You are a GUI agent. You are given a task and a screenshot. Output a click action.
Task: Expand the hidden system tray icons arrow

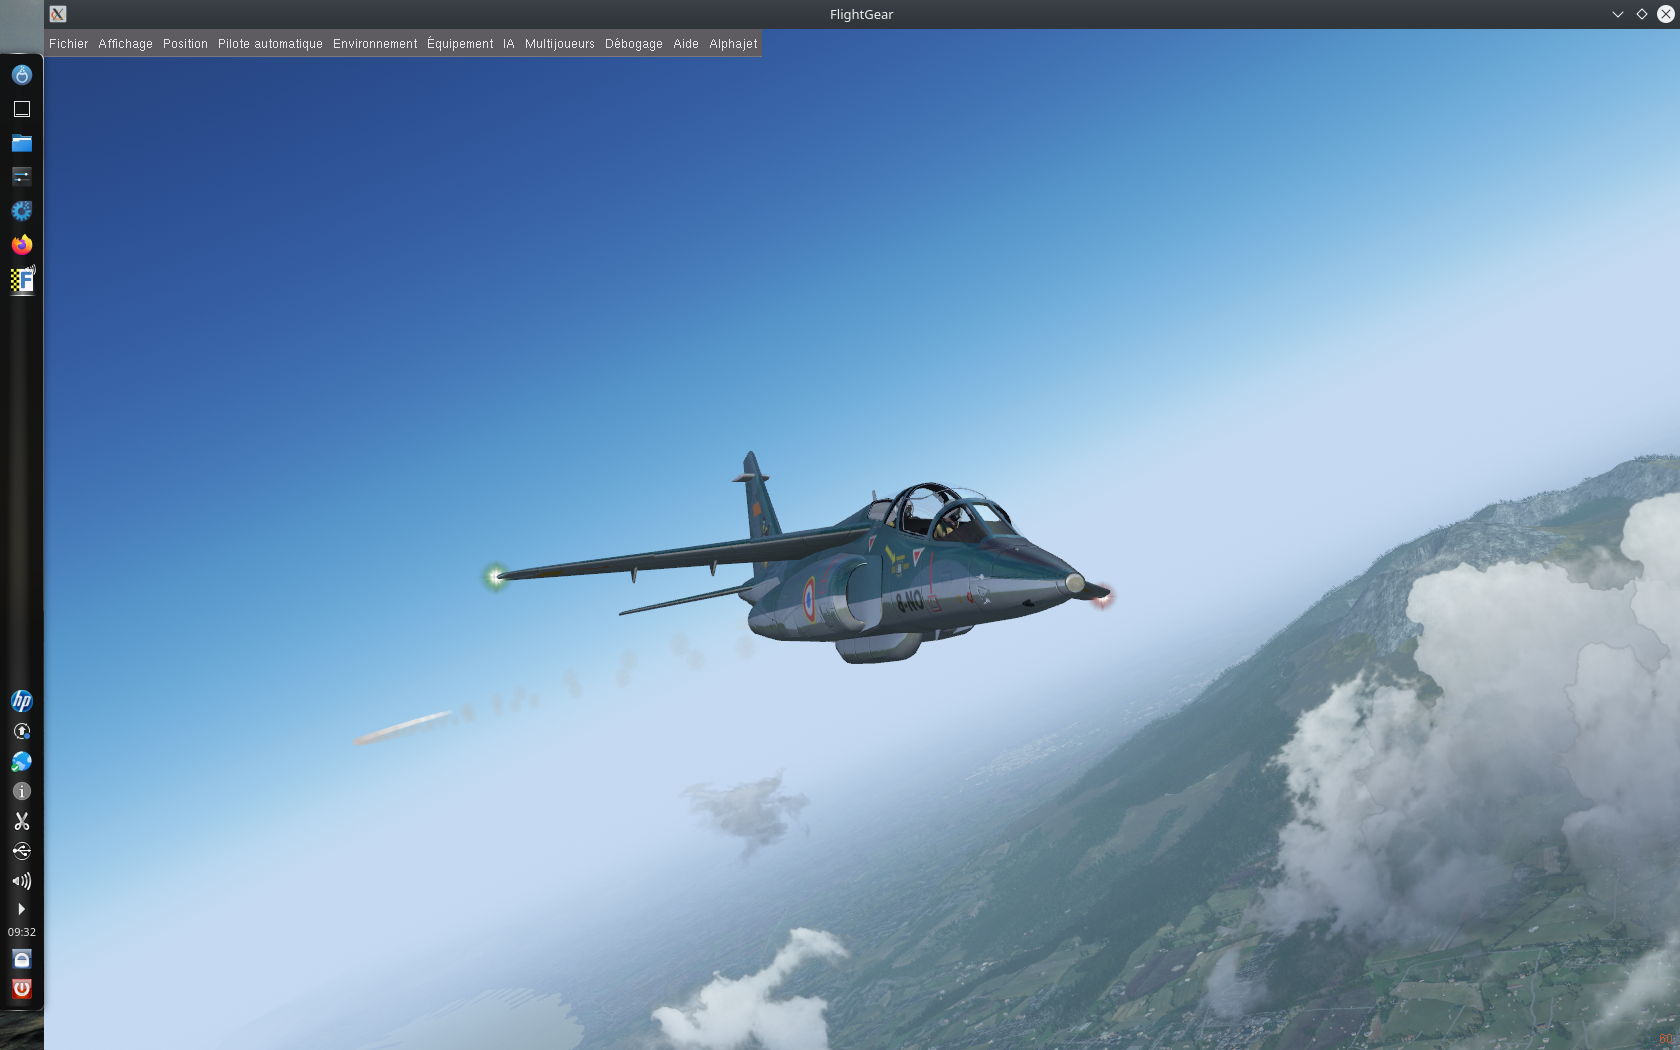tap(21, 909)
